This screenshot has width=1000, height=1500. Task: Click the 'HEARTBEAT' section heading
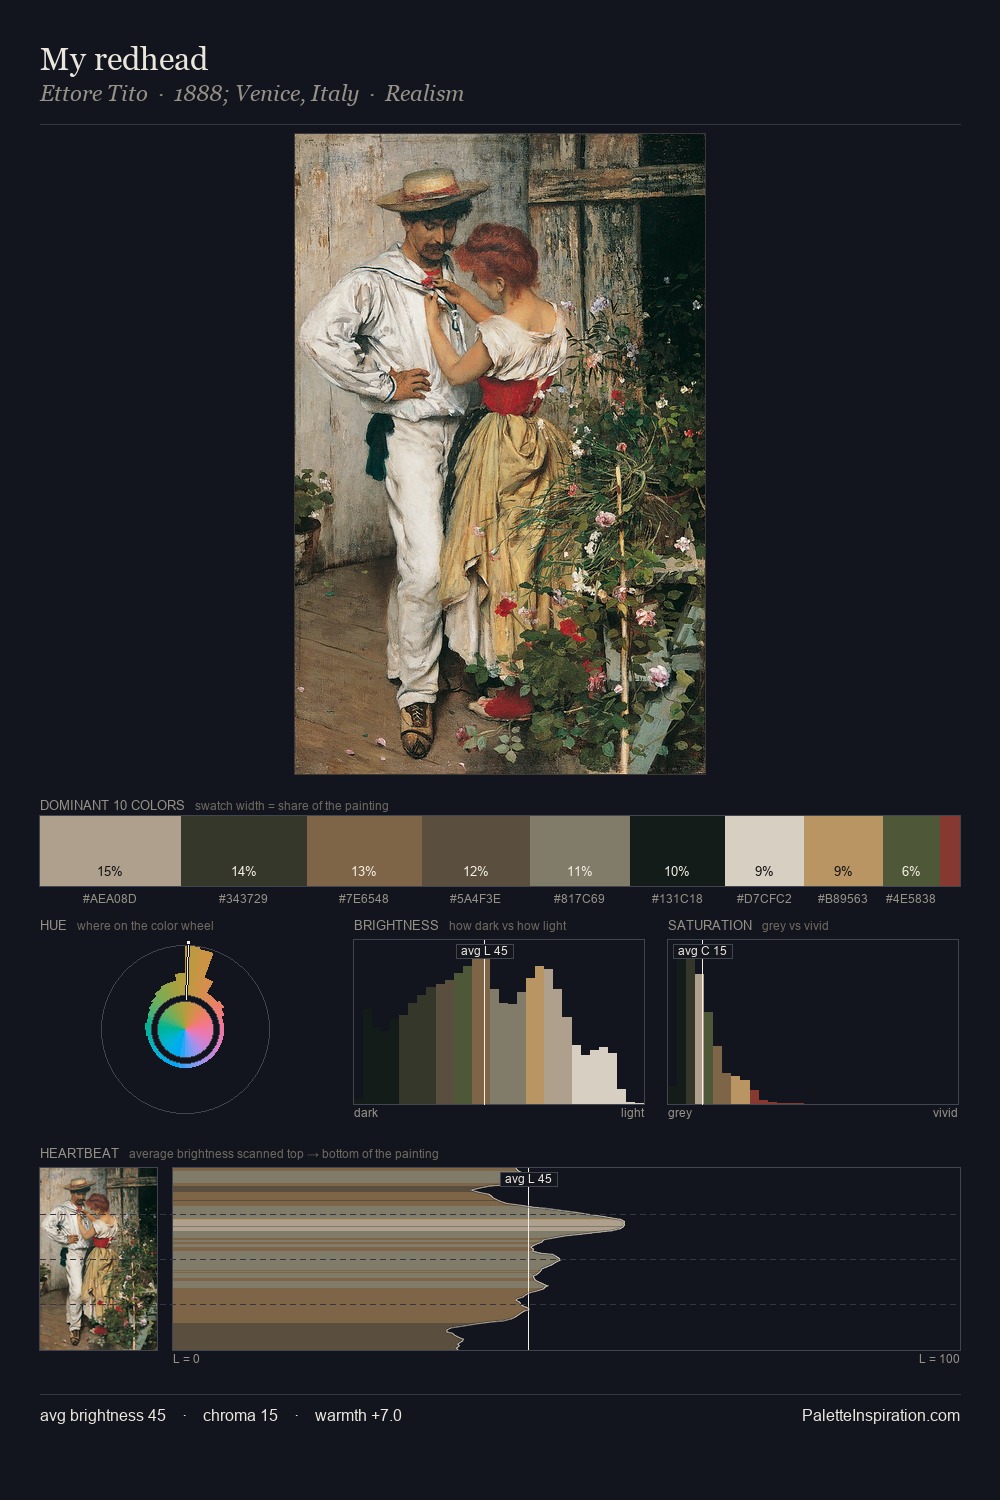click(x=79, y=1153)
